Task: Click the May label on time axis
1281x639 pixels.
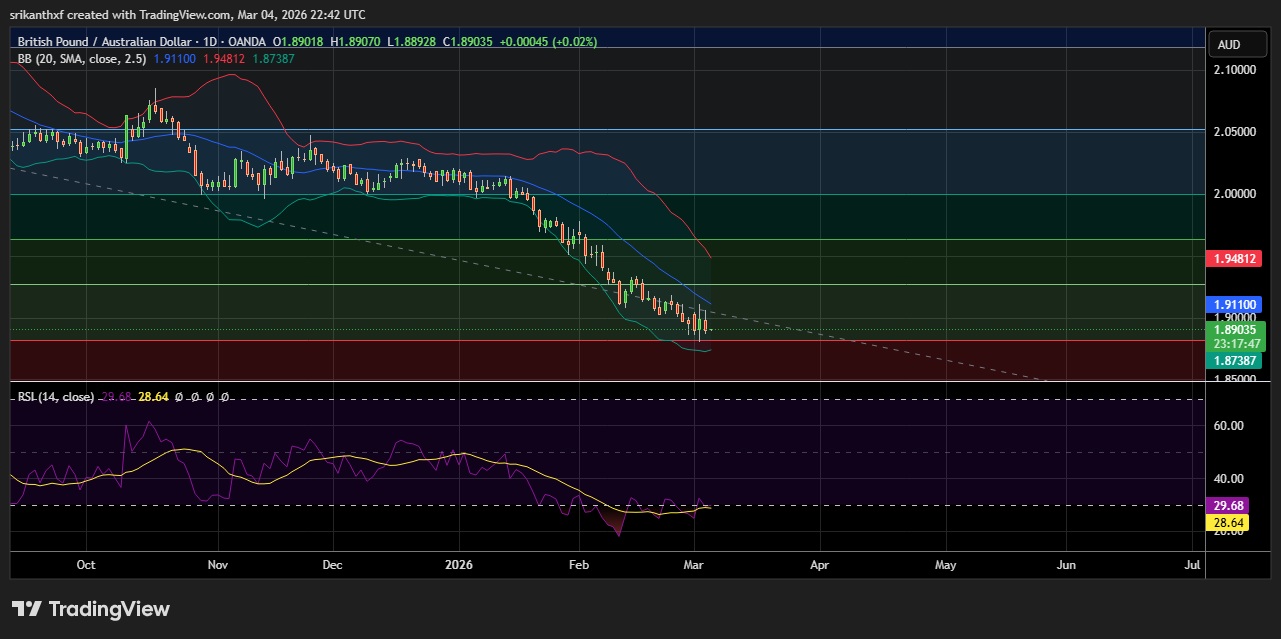Action: pos(945,565)
